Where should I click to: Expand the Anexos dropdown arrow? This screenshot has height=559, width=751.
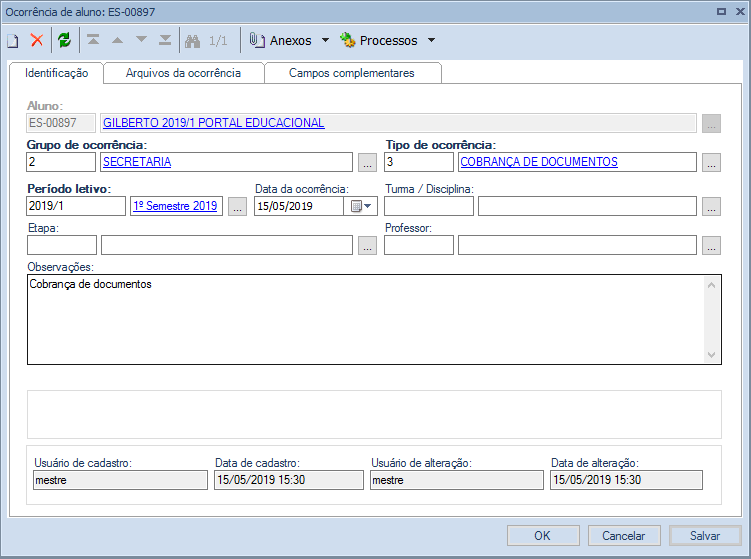coord(326,40)
